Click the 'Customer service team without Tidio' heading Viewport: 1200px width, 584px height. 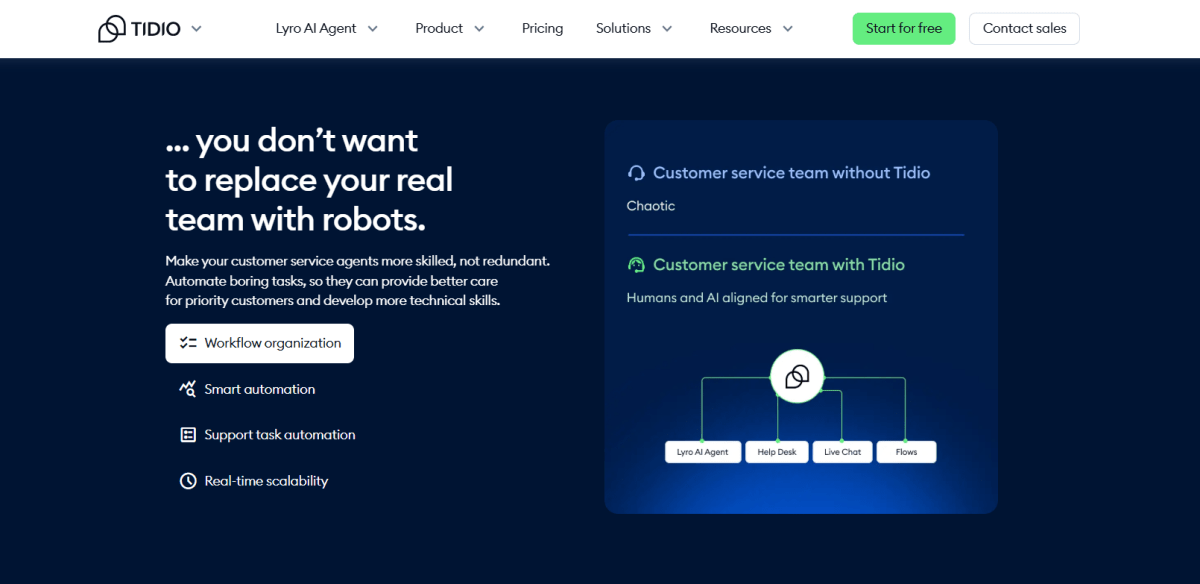(x=792, y=173)
